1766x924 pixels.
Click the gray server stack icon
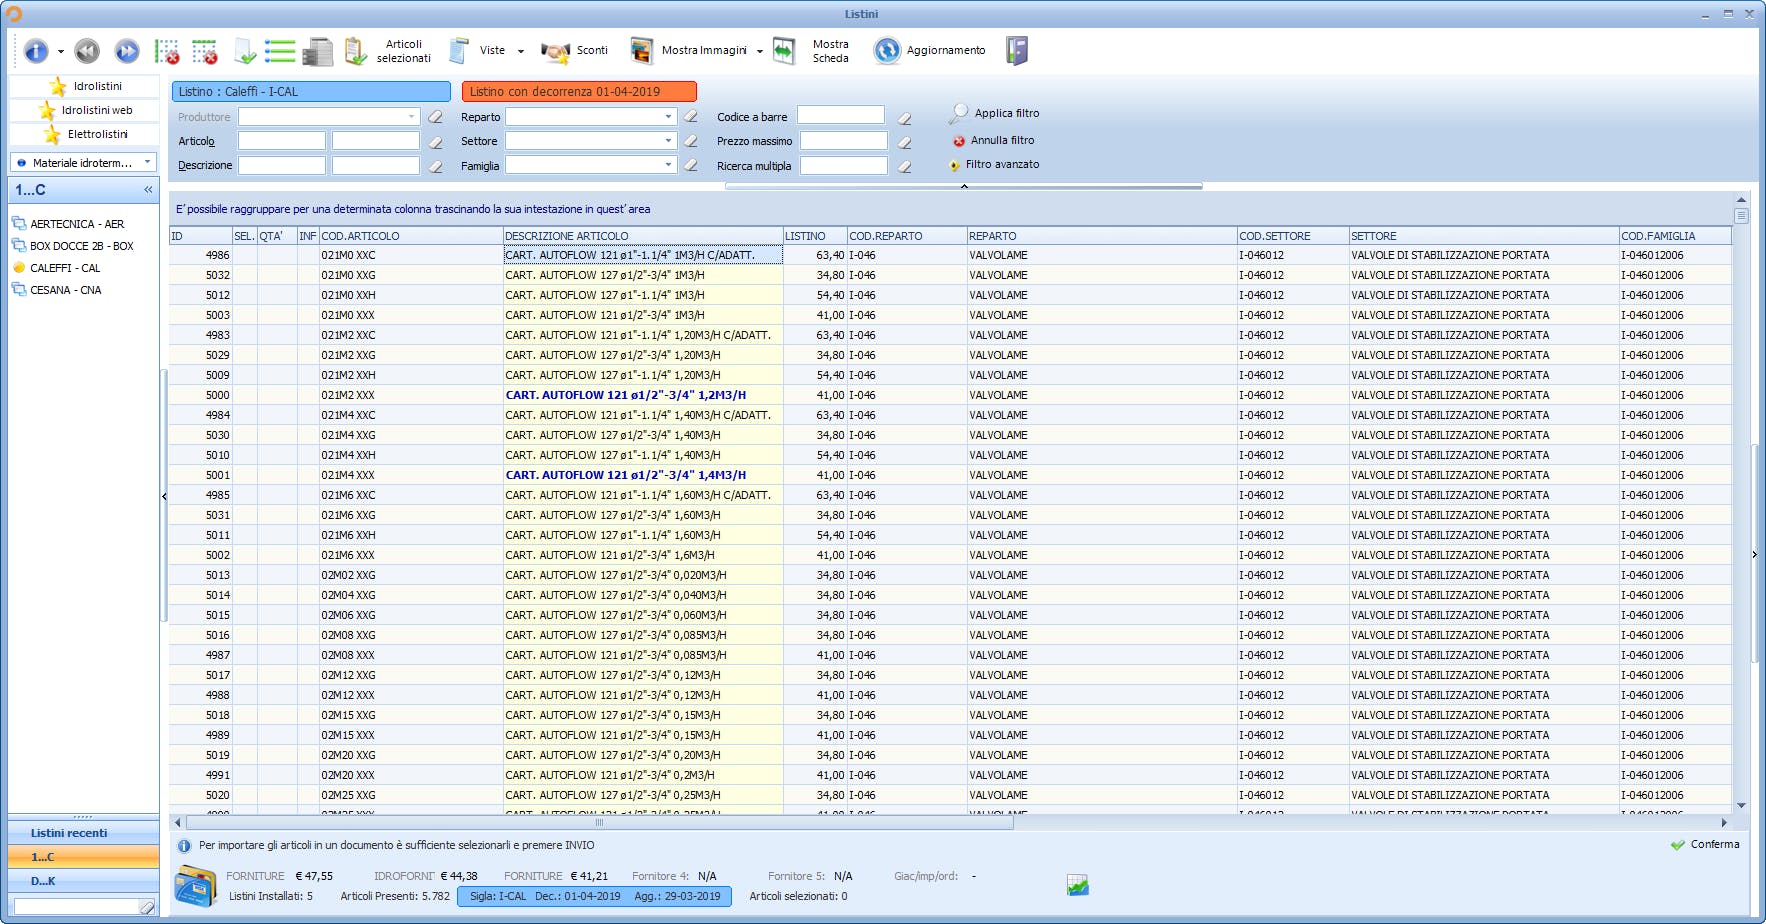(x=318, y=51)
